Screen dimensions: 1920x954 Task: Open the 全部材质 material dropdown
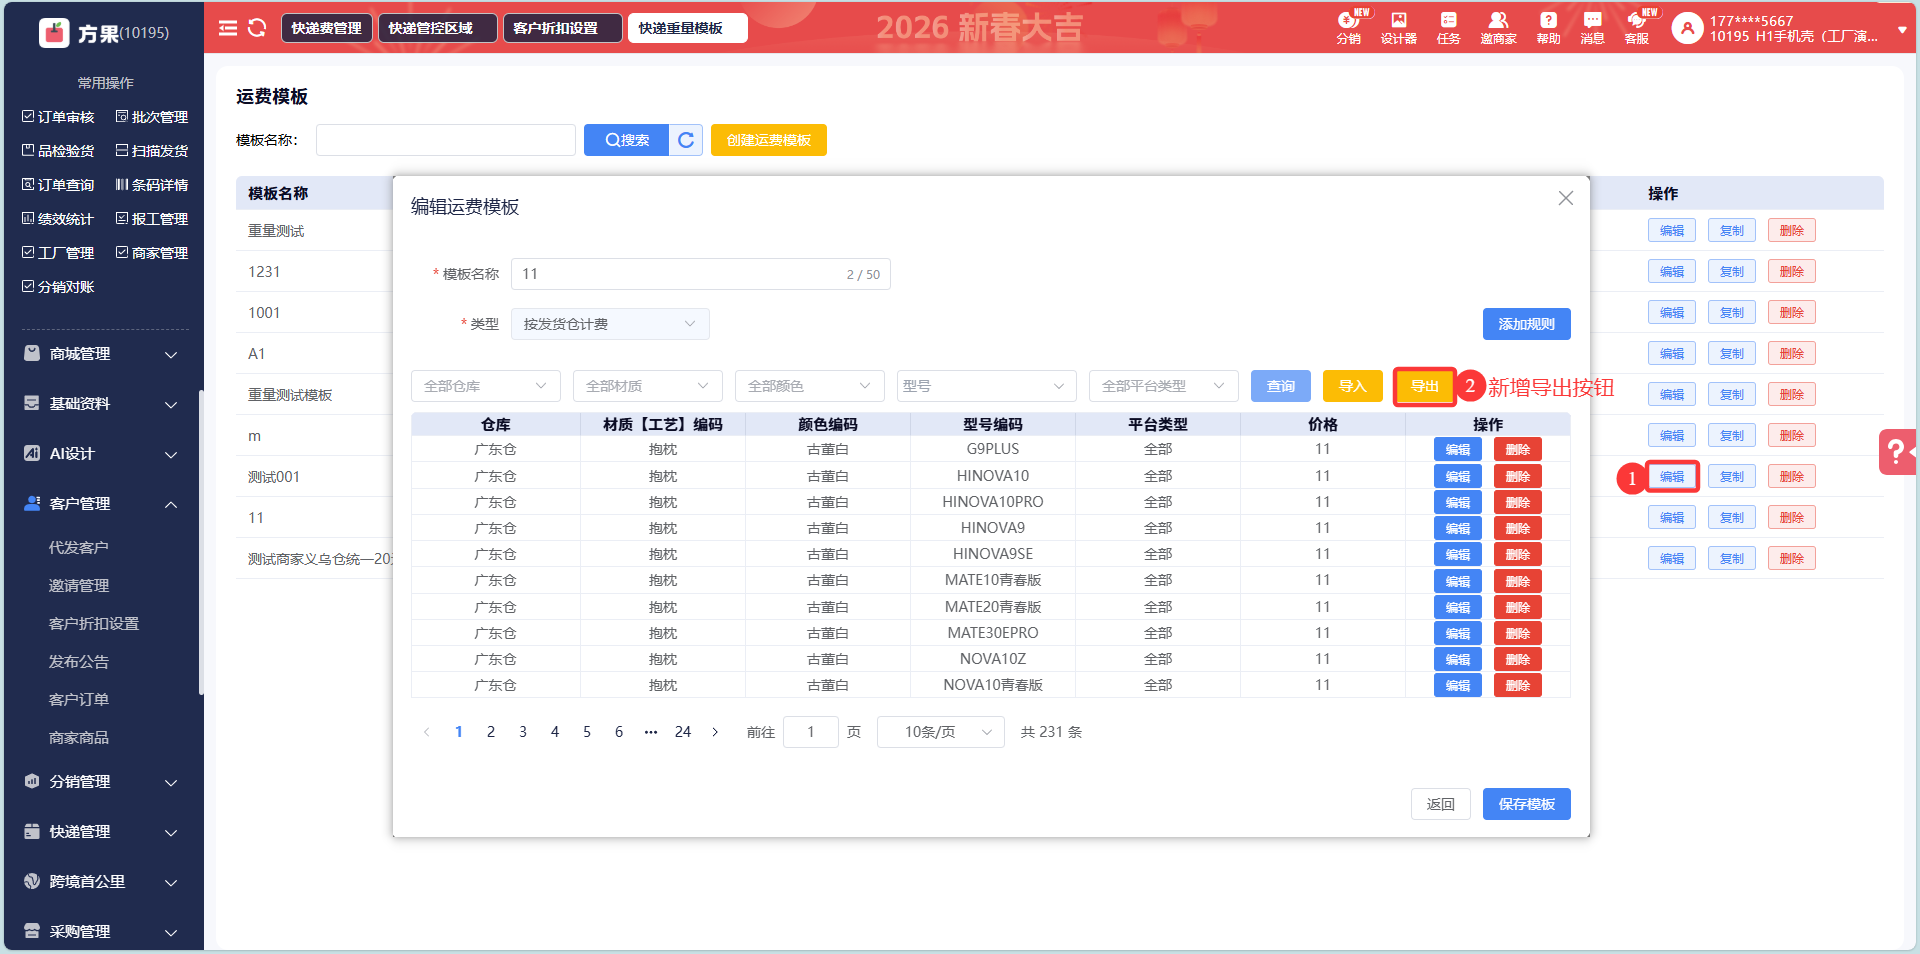[x=647, y=386]
